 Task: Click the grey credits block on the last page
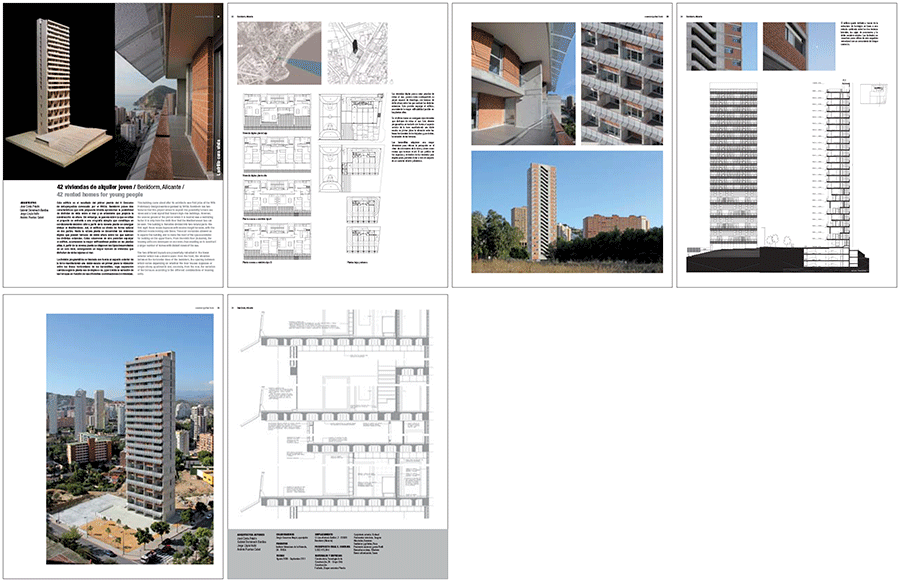(338, 553)
